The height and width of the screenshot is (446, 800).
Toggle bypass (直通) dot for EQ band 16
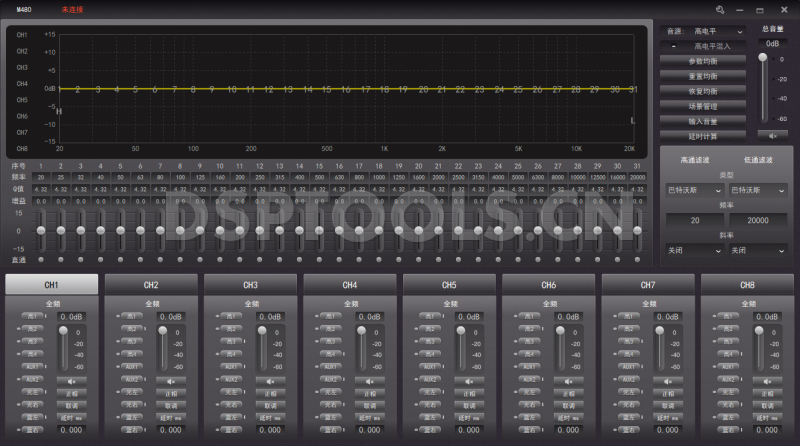tap(339, 260)
